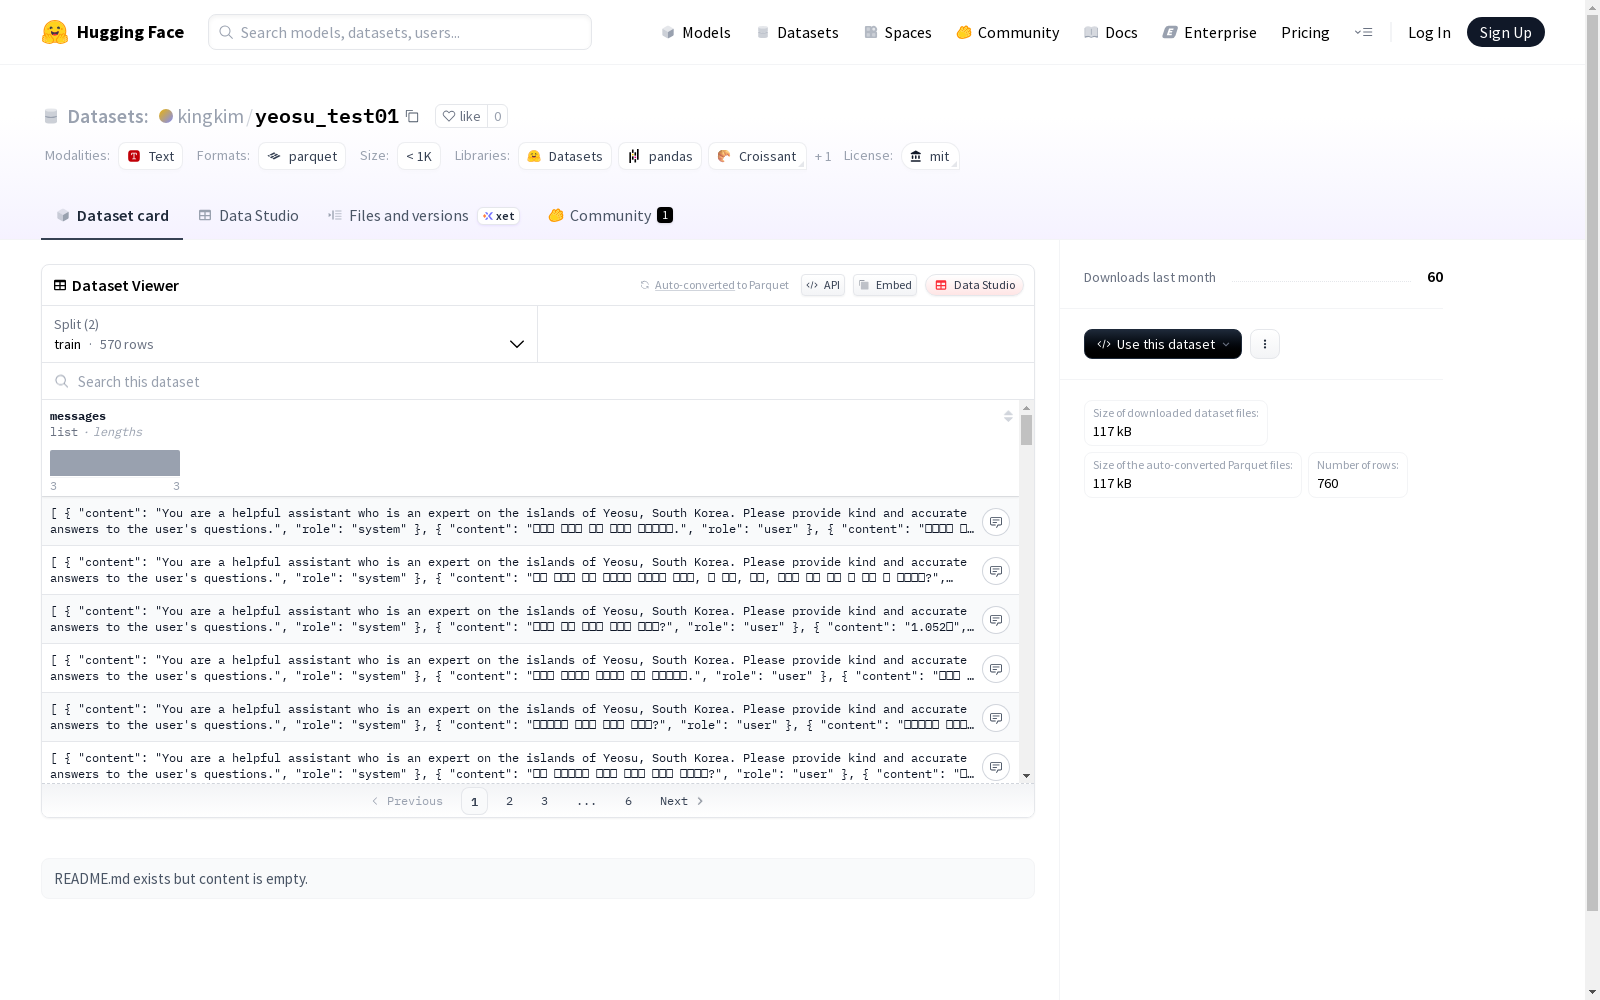The width and height of the screenshot is (1600, 1000).
Task: Focus the search models, datasets, users field
Action: click(400, 32)
